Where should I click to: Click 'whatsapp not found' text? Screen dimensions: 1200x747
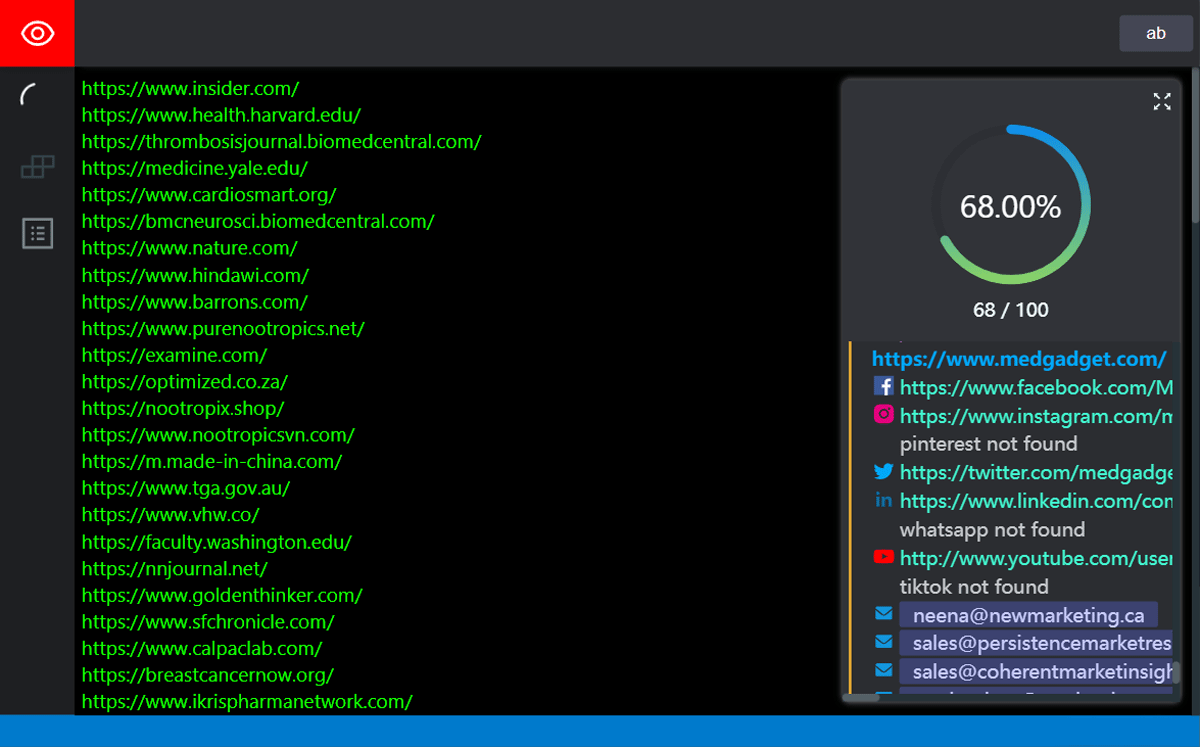click(992, 529)
